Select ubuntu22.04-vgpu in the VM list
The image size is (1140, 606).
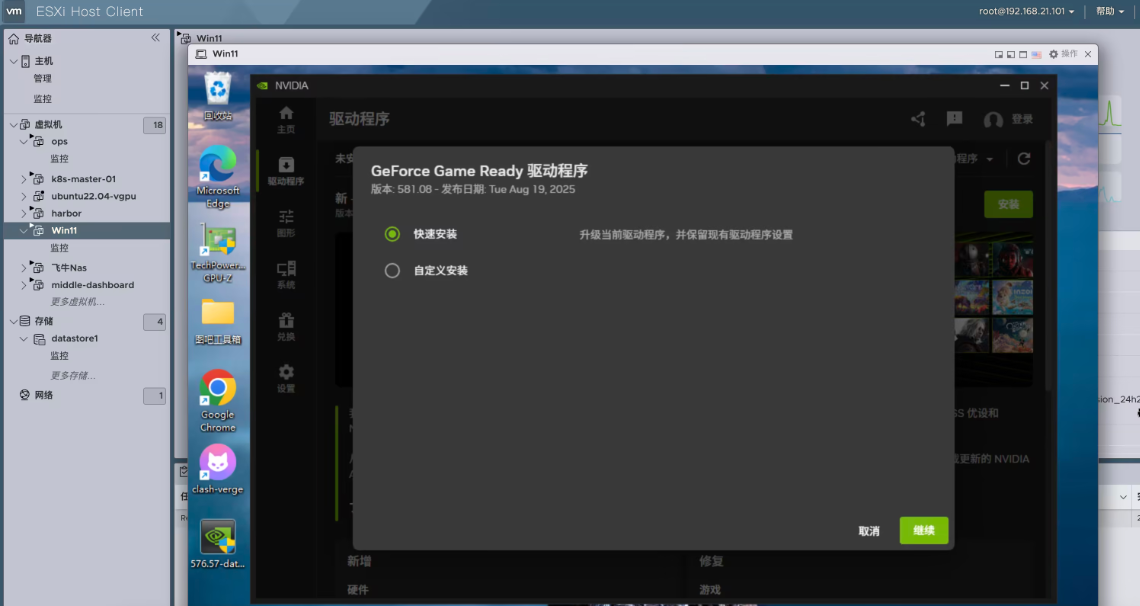pos(94,196)
